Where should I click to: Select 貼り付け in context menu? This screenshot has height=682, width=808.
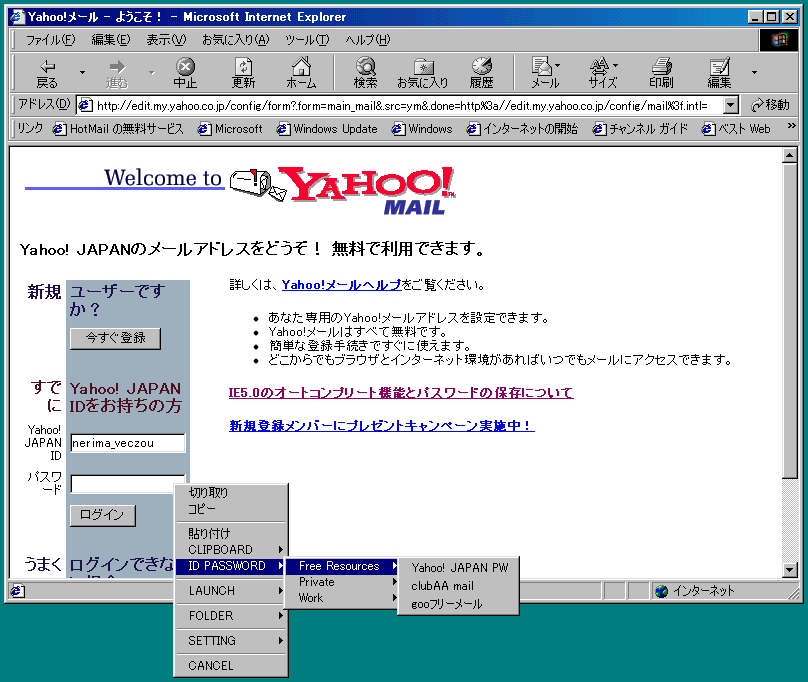pos(230,533)
